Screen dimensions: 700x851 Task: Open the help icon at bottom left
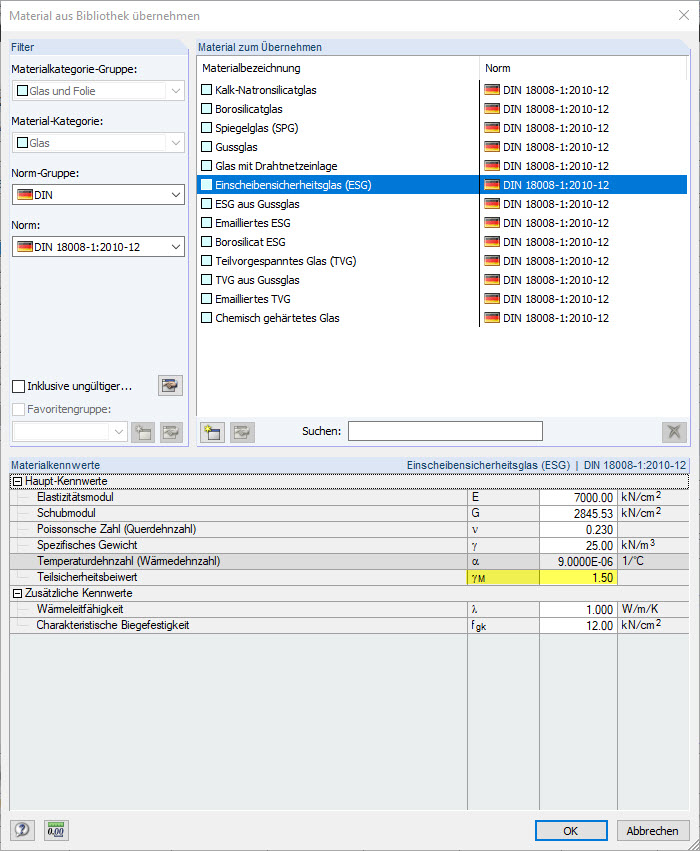[22, 830]
